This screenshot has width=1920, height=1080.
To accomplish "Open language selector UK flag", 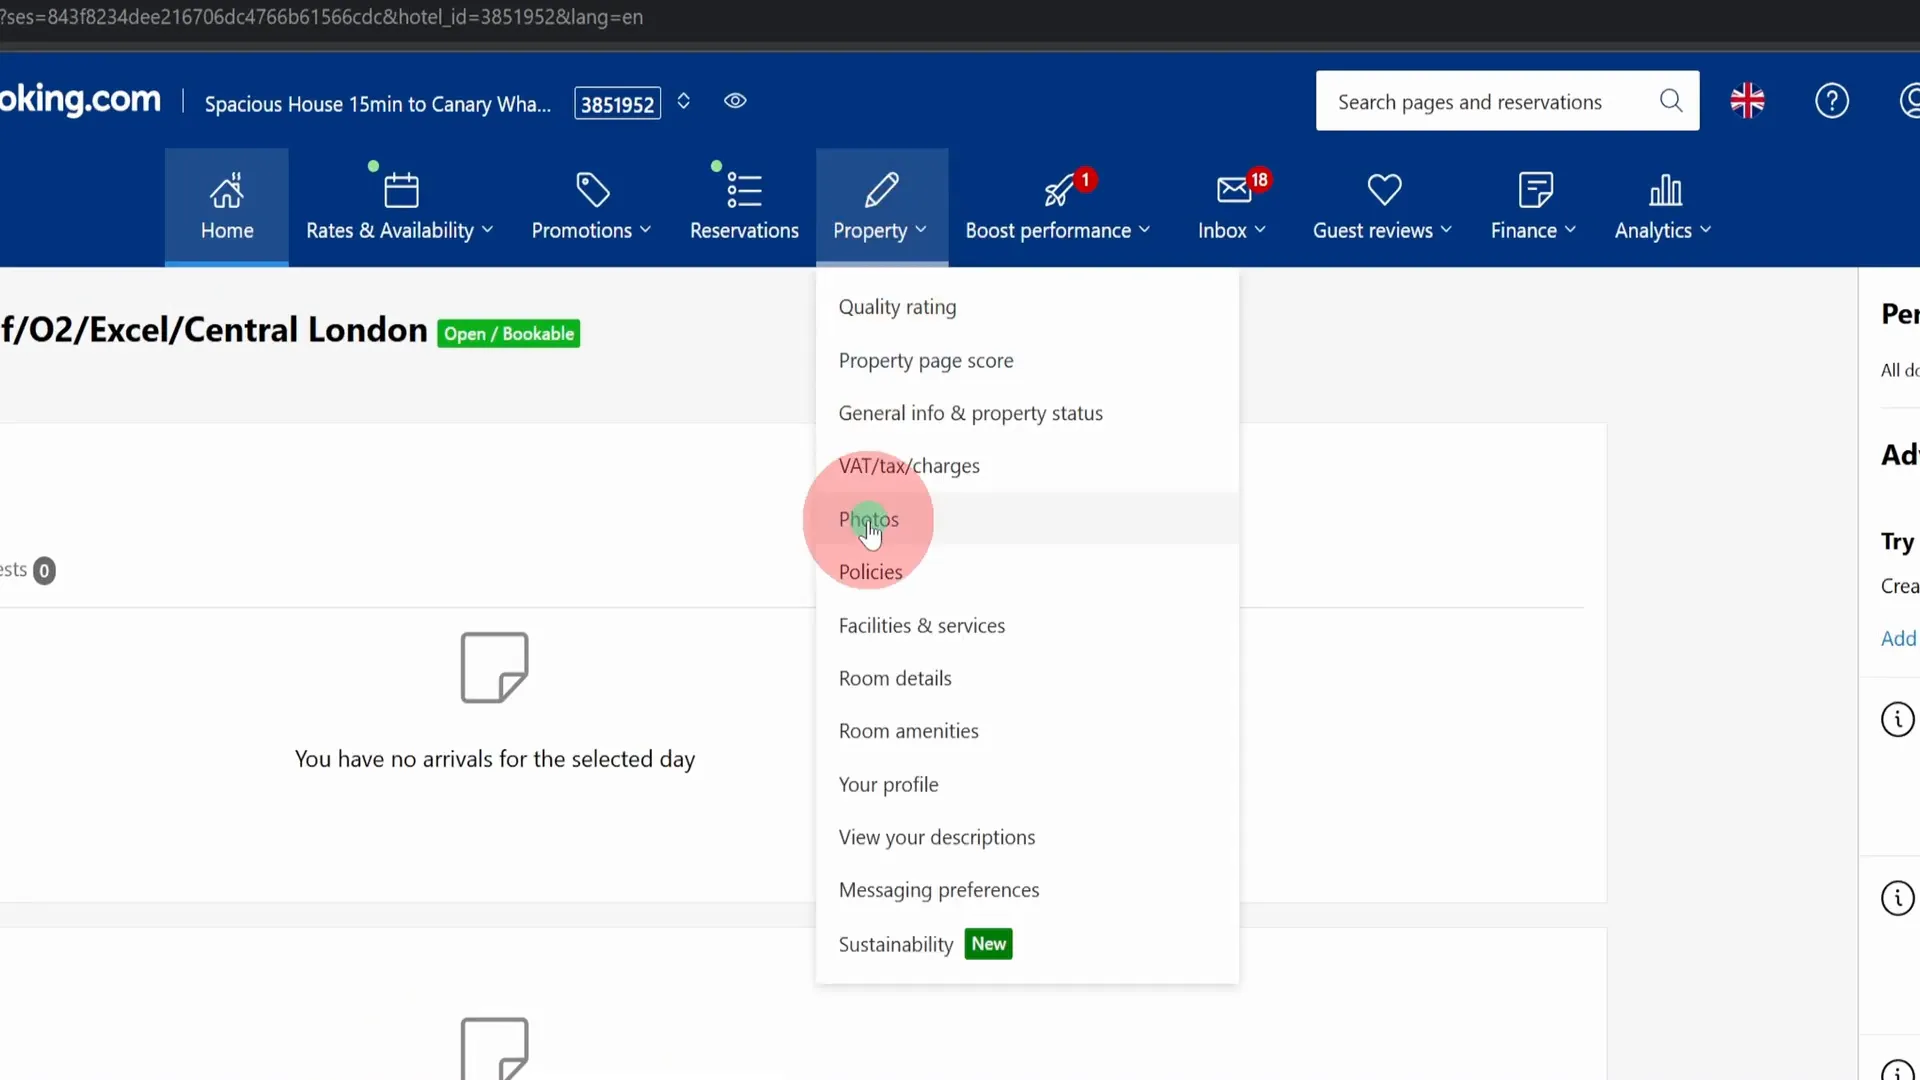I will point(1747,101).
